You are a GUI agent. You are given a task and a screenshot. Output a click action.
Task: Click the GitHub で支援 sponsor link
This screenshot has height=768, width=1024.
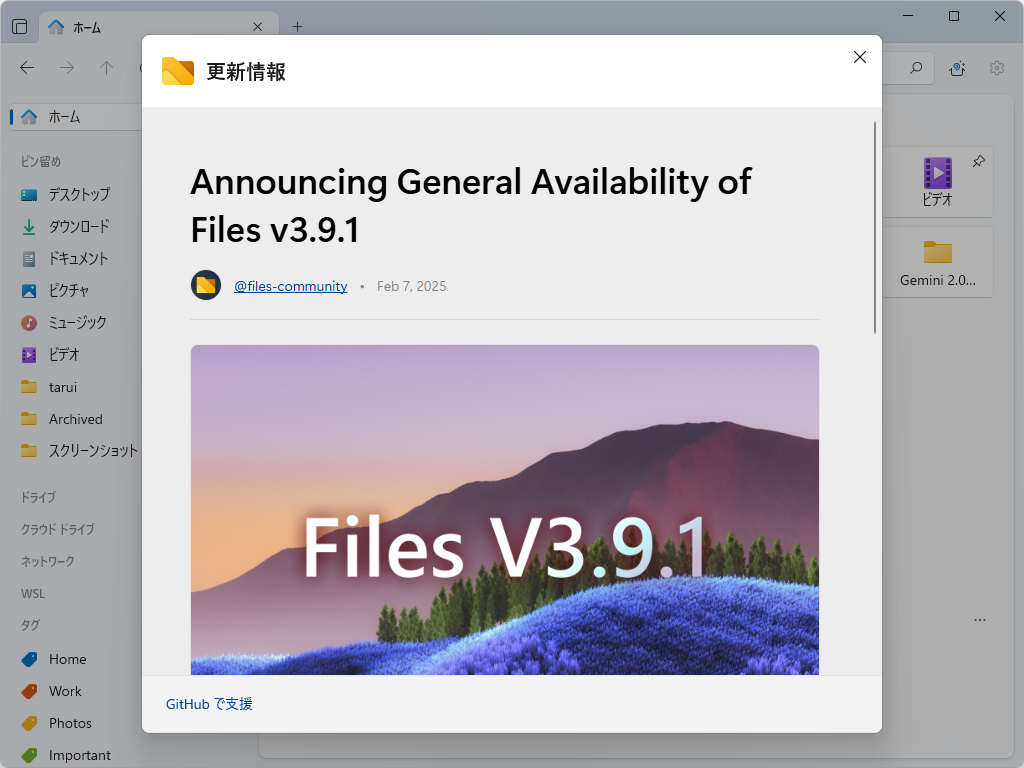209,704
